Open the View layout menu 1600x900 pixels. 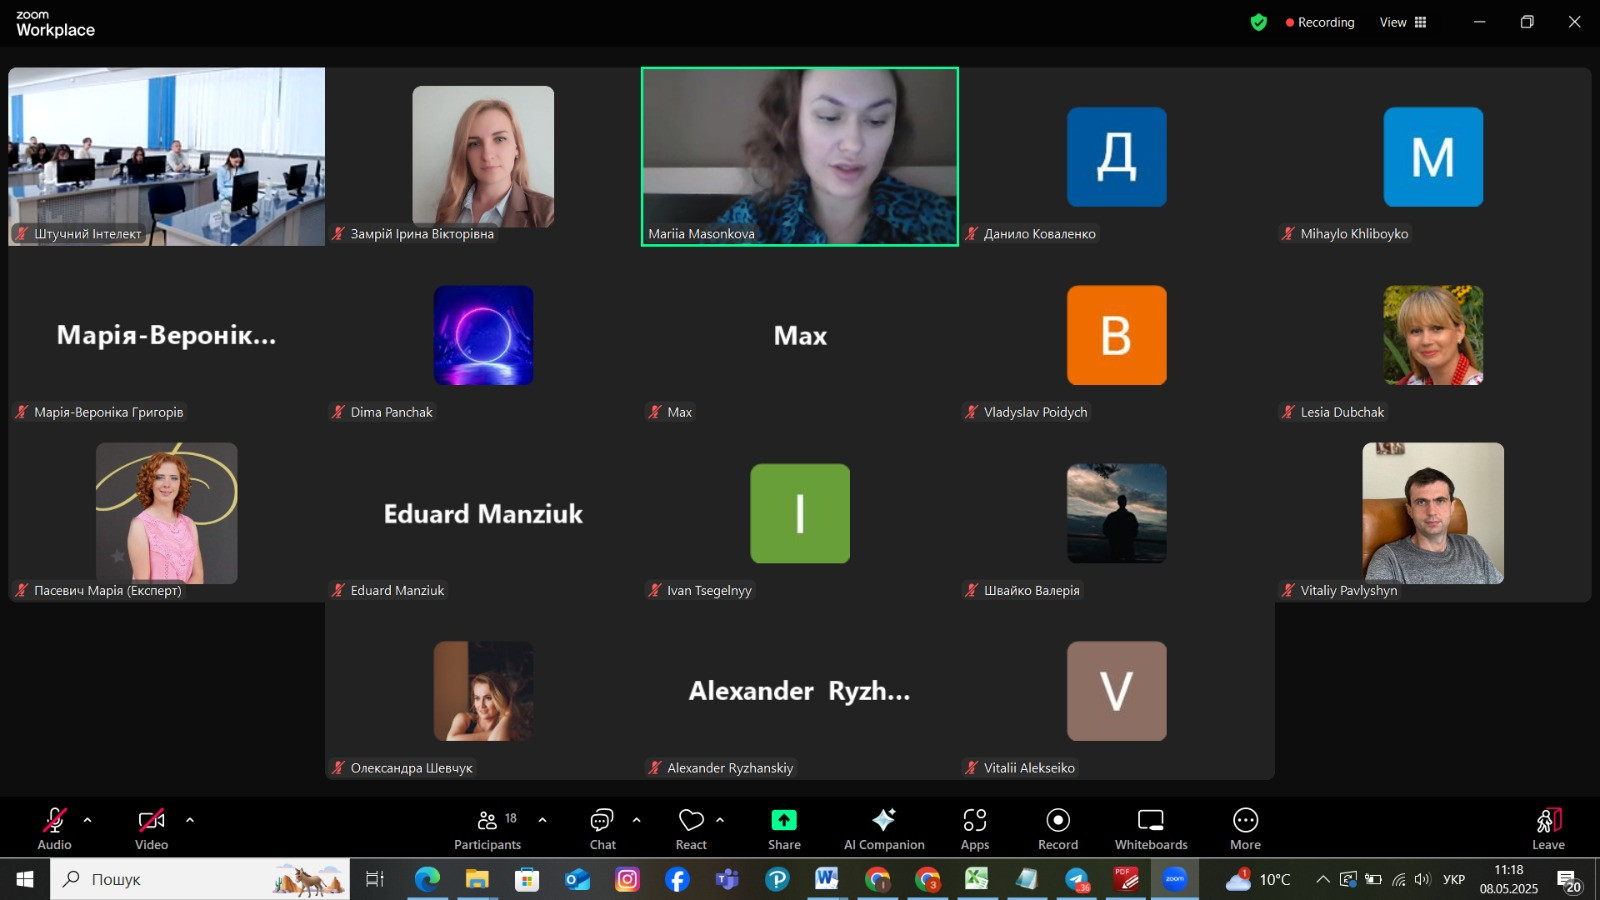pyautogui.click(x=1403, y=22)
